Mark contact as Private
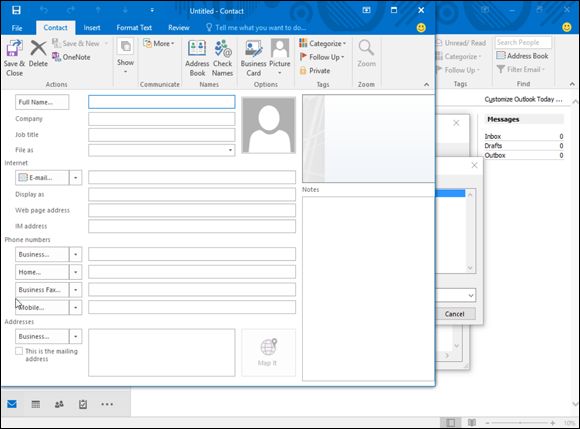The image size is (580, 429). [315, 71]
